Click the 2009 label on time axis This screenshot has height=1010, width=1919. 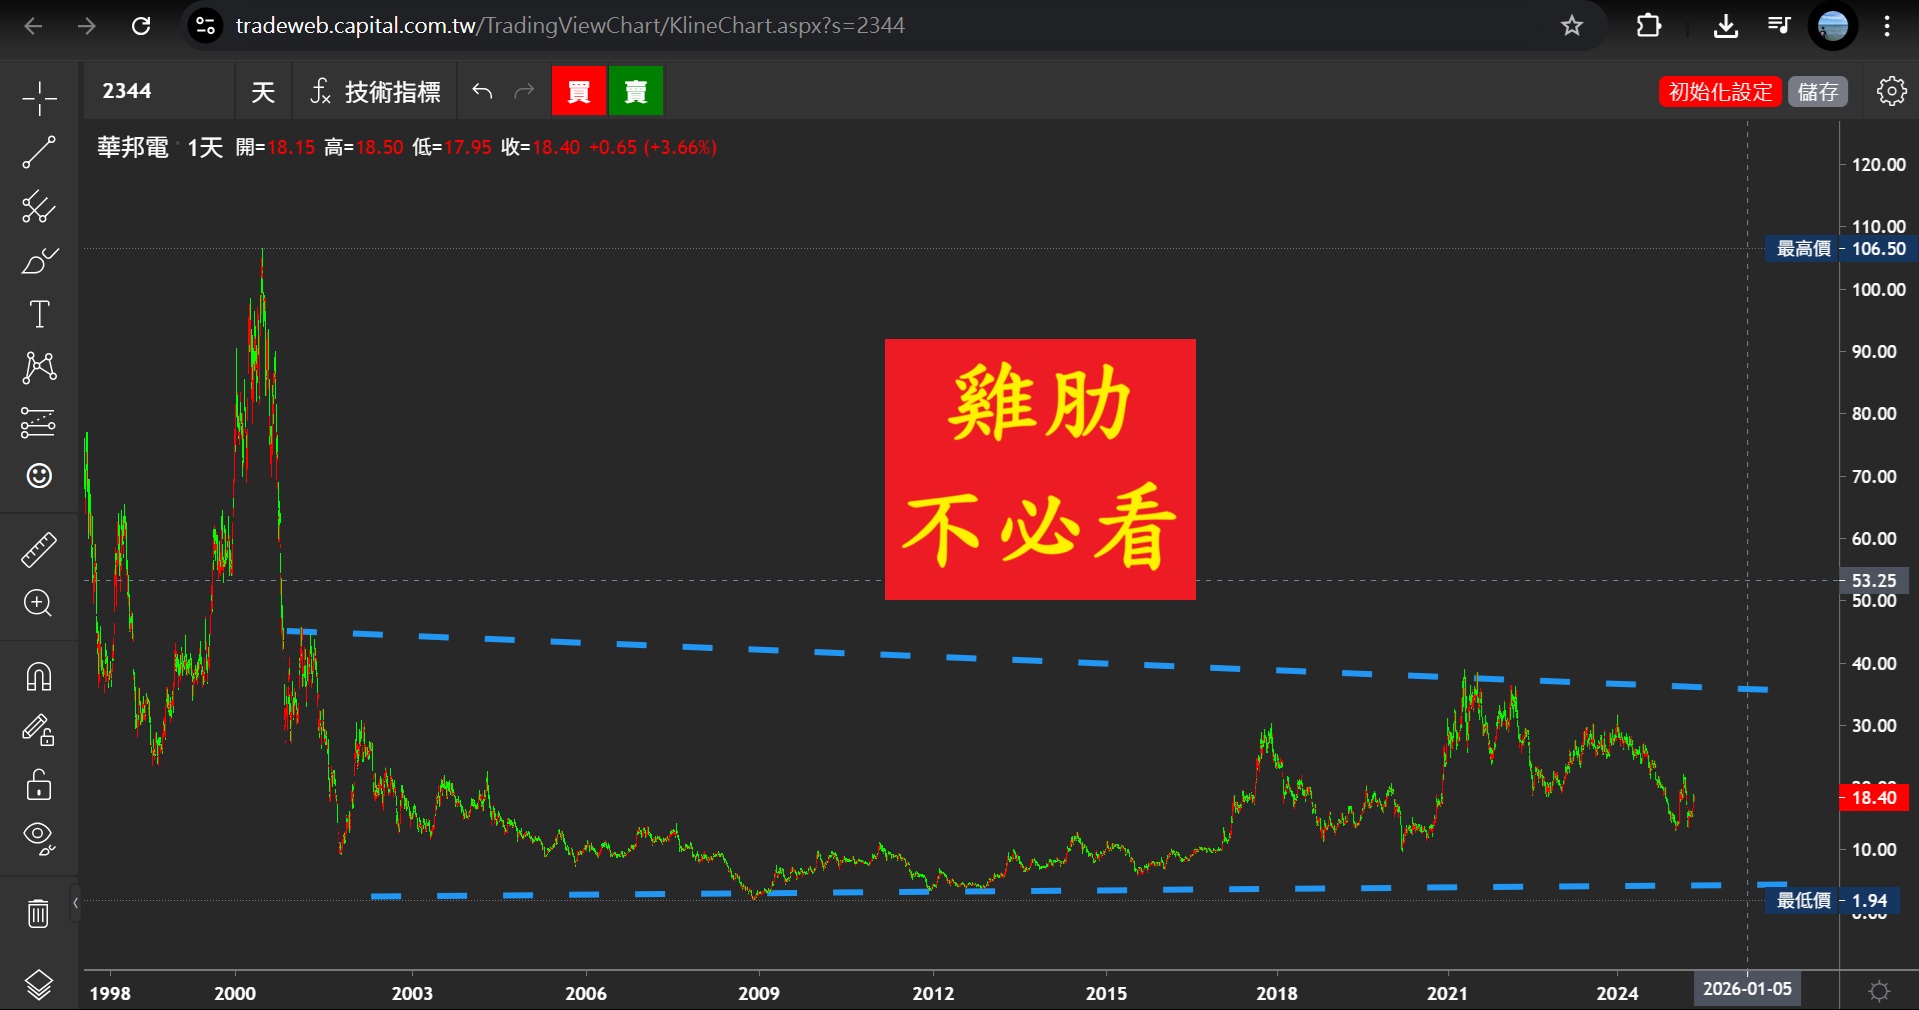click(759, 993)
